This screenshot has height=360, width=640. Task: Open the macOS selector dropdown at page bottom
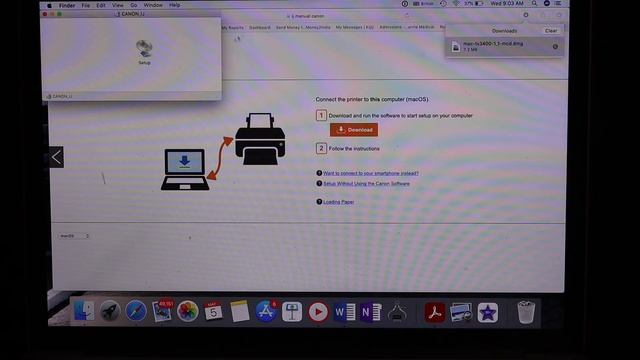click(x=73, y=236)
